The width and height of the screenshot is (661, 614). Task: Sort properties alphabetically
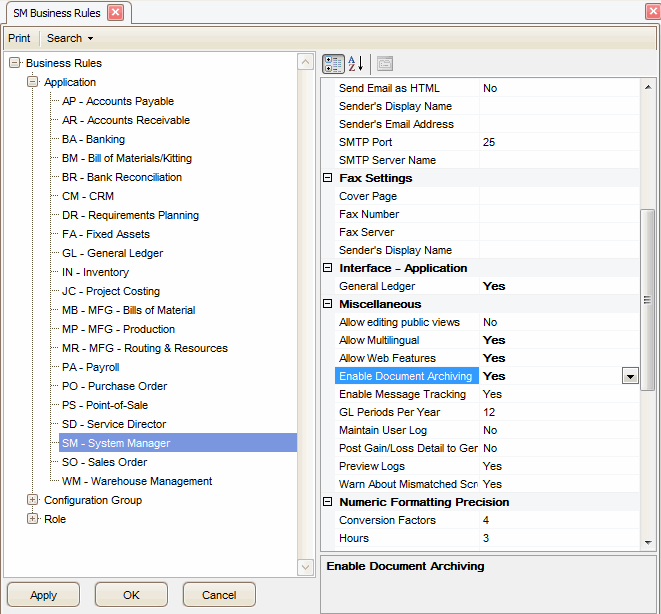click(355, 64)
